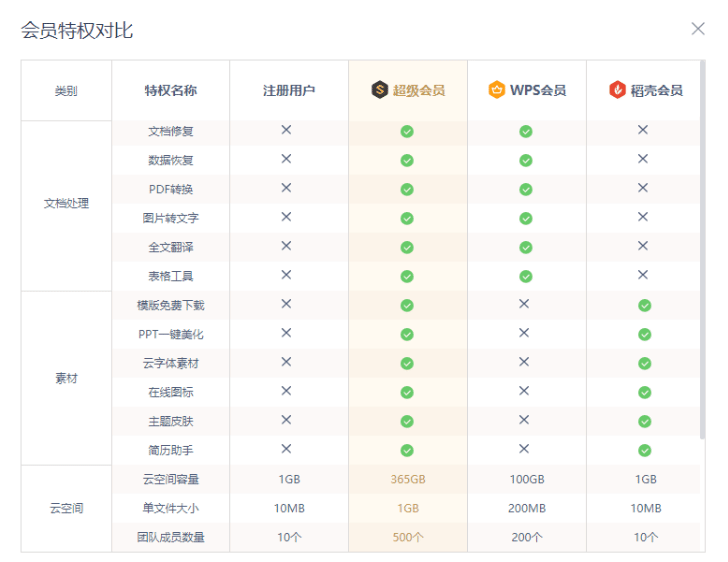Click the 主题皮肤 row label
The height and width of the screenshot is (562, 728).
point(170,421)
